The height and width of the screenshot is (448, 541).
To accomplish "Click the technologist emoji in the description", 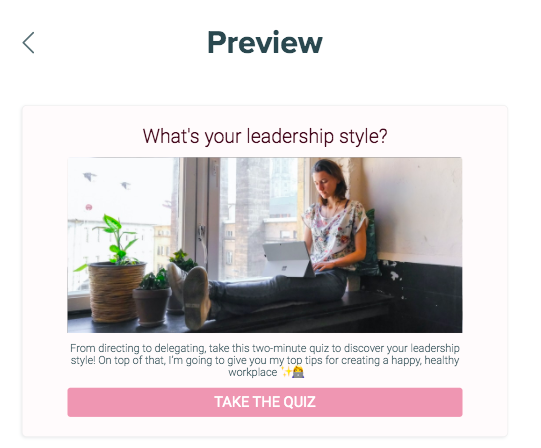I will click(x=298, y=372).
